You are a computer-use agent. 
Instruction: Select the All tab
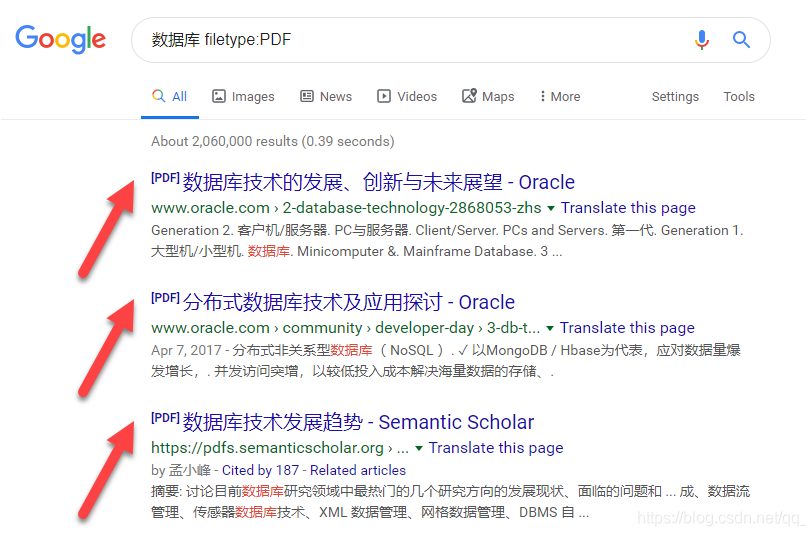[x=170, y=96]
